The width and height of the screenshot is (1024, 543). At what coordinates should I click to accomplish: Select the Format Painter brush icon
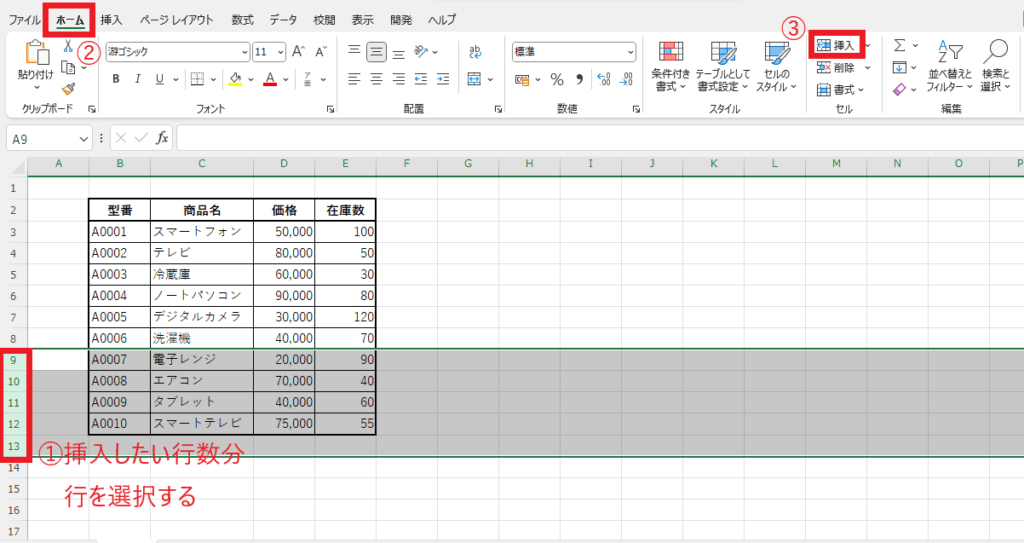tap(68, 89)
